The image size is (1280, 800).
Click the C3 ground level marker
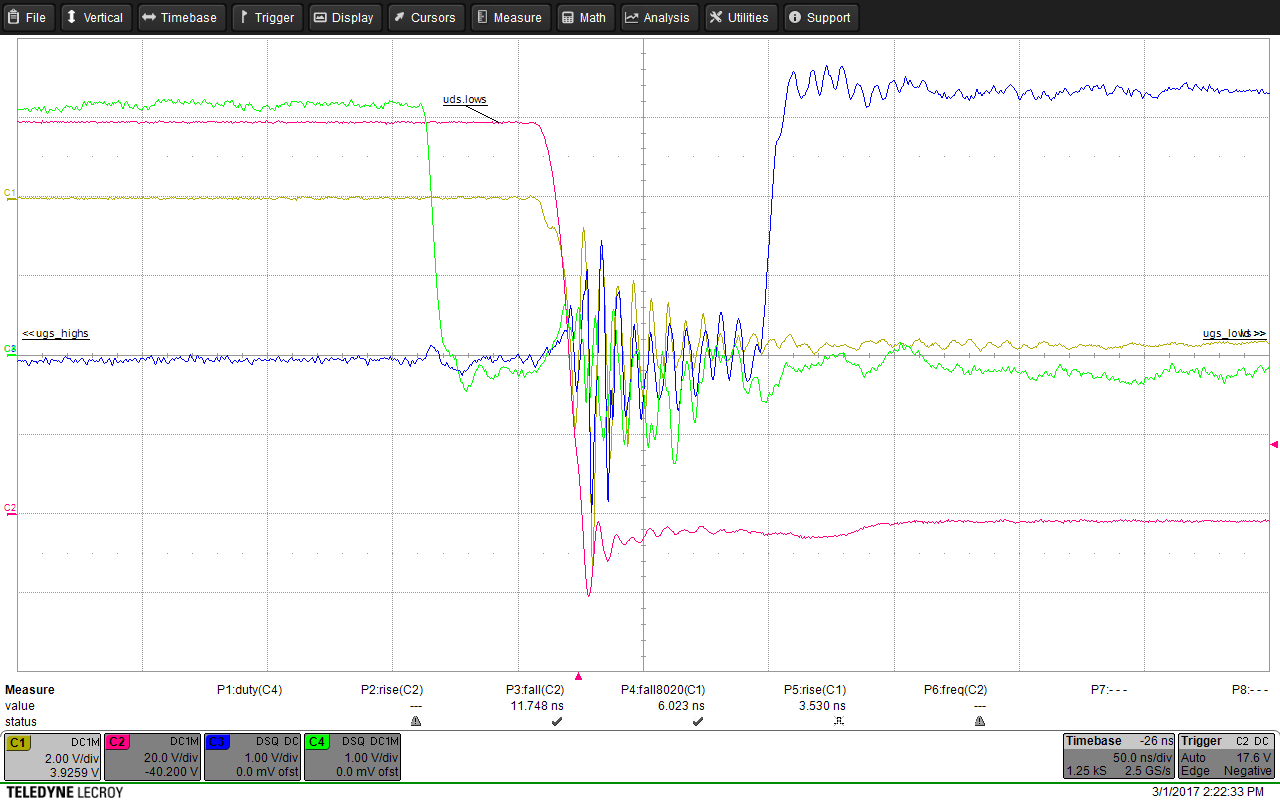click(x=10, y=349)
